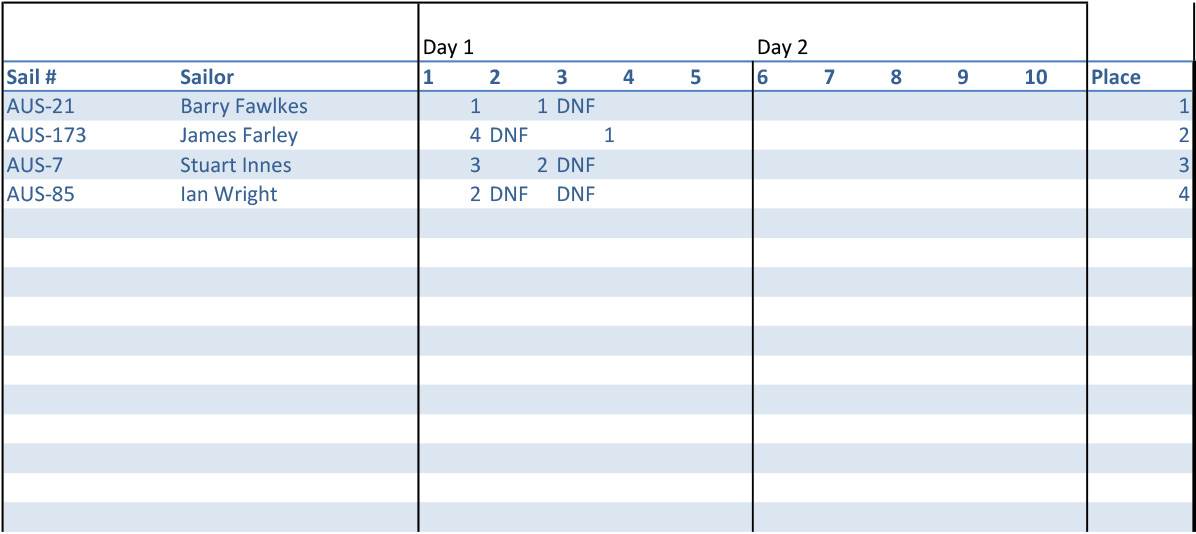
Task: Select Ian Wright's place cell showing 4
Action: coord(1183,194)
